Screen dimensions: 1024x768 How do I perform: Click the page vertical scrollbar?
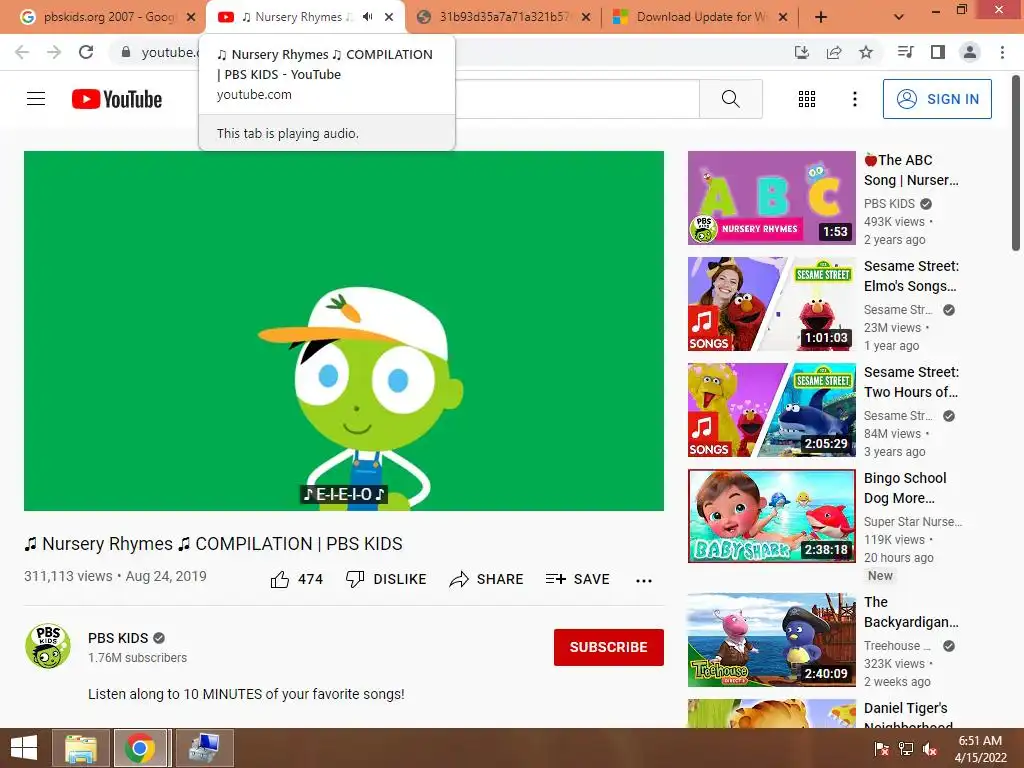1016,163
